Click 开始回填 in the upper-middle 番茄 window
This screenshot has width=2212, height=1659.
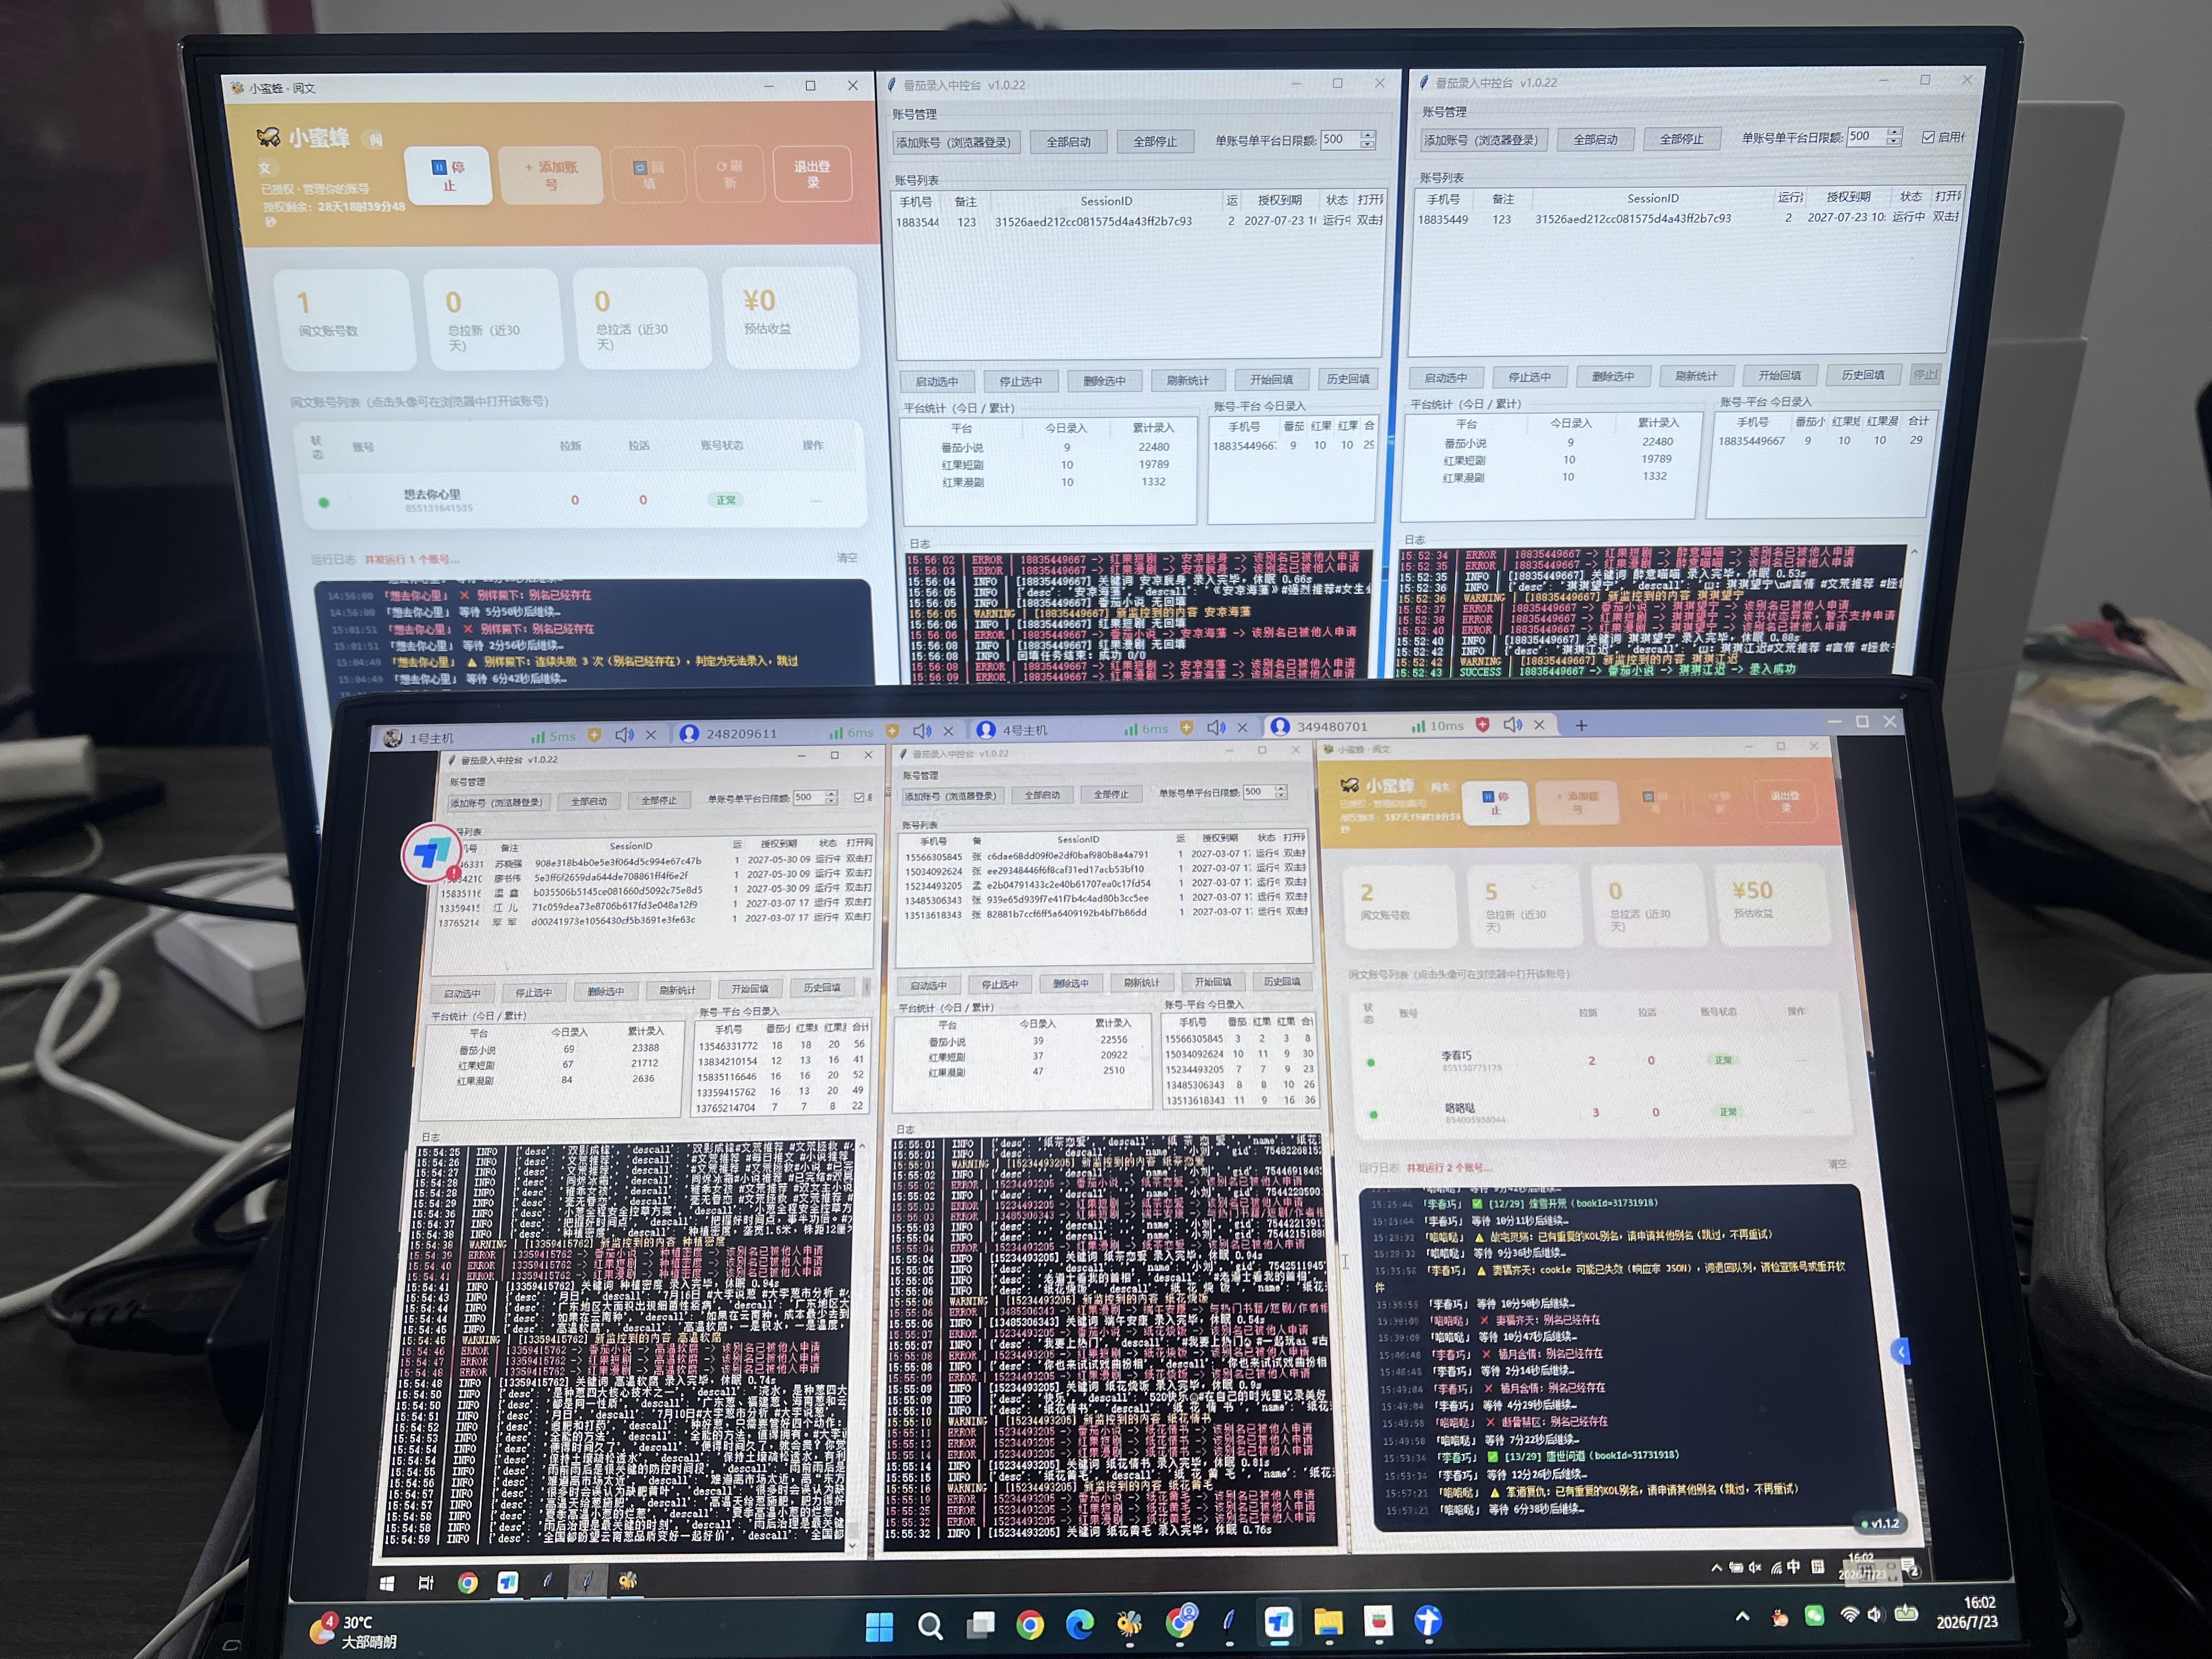(x=1271, y=380)
